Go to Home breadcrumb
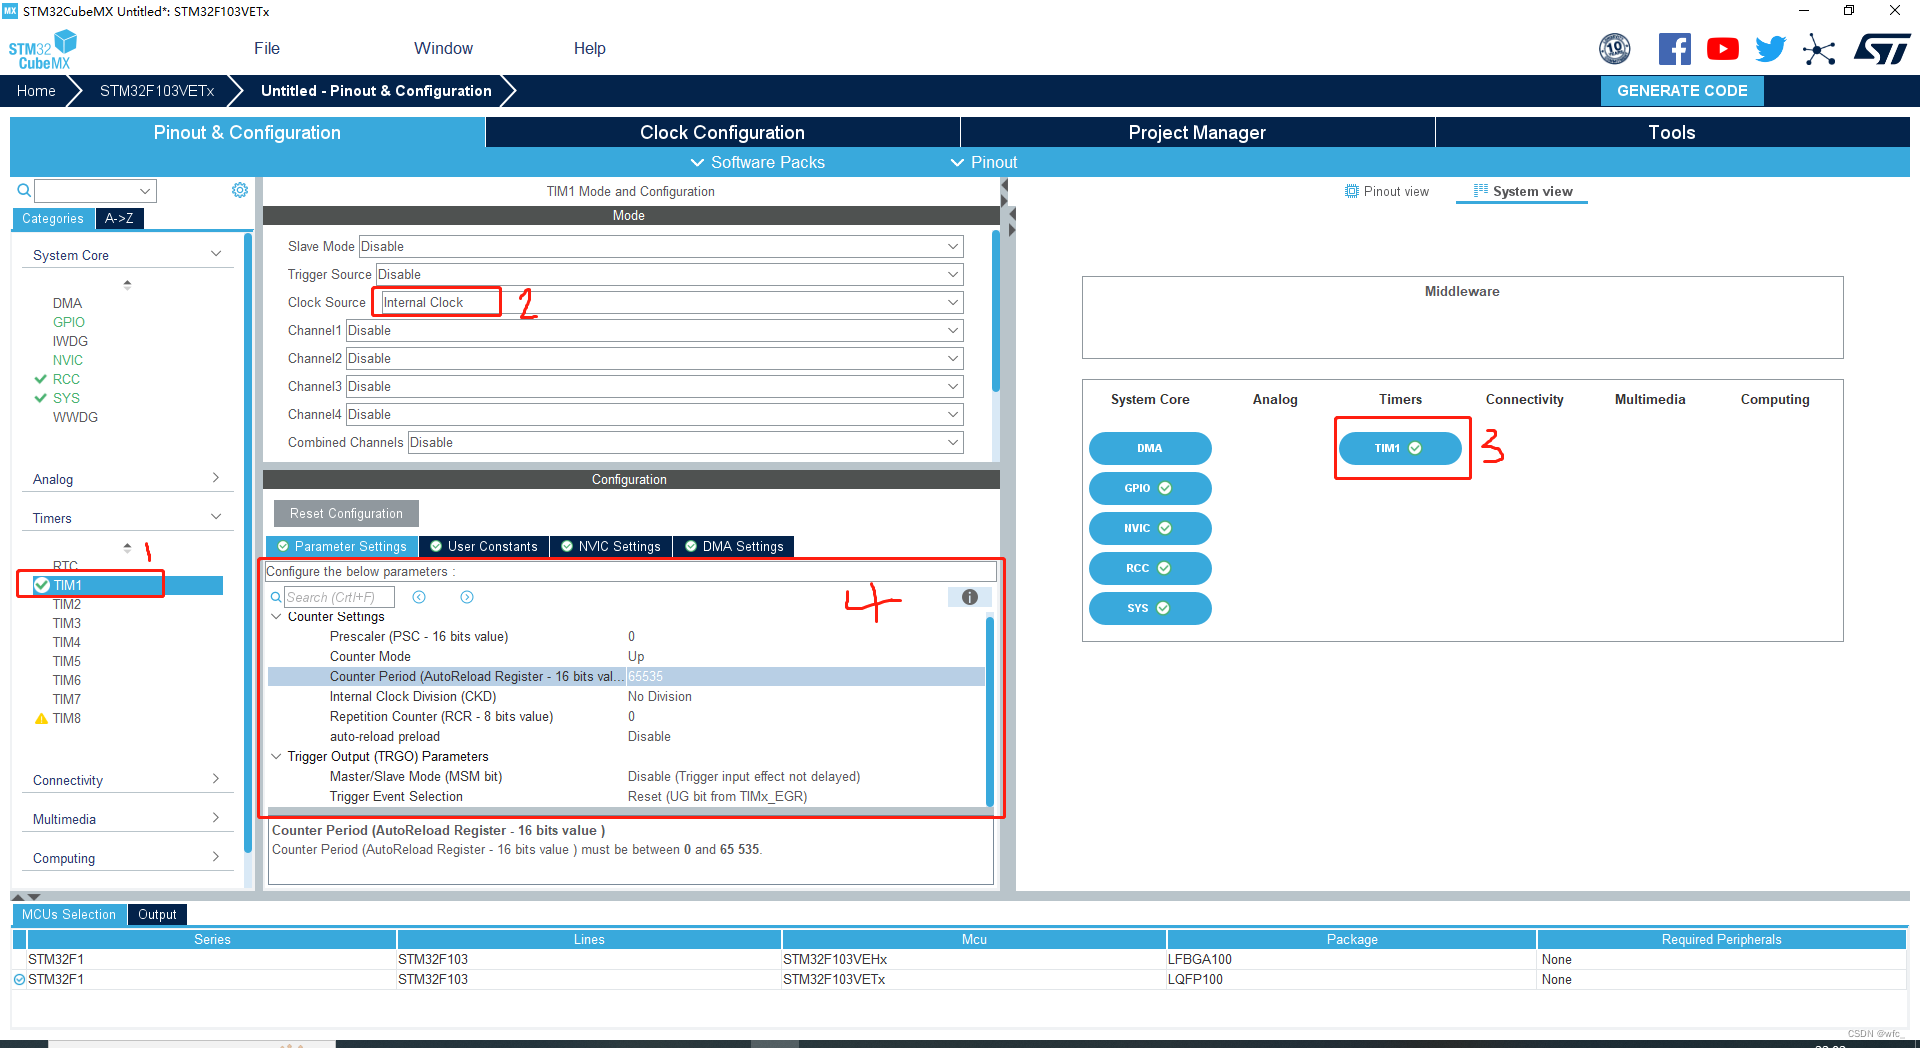 point(36,91)
